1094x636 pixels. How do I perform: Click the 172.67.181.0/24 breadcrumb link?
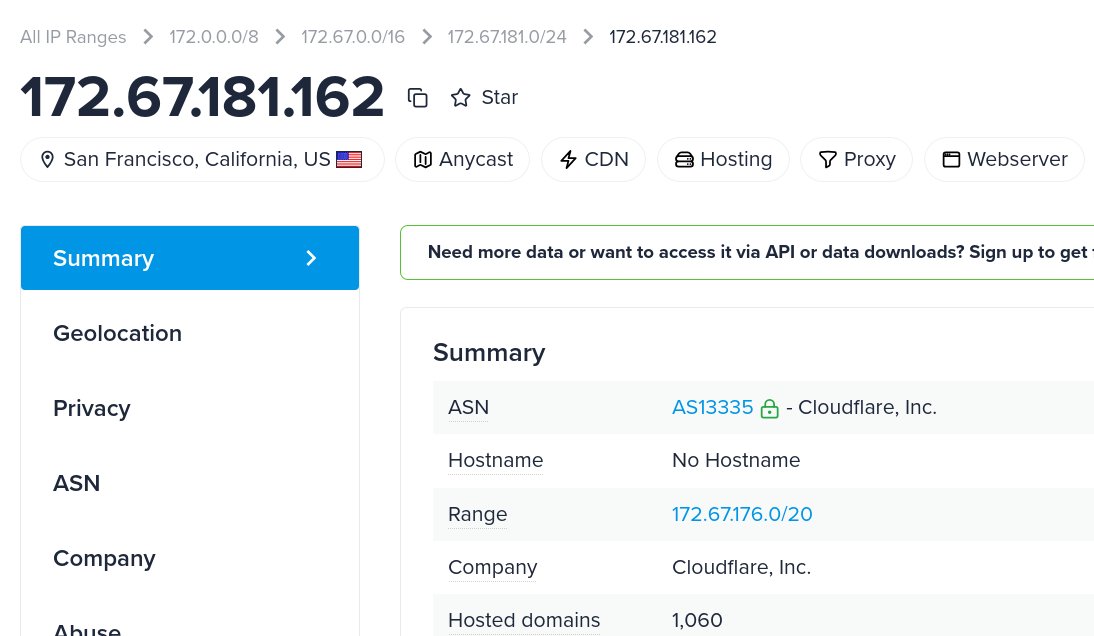pyautogui.click(x=507, y=37)
